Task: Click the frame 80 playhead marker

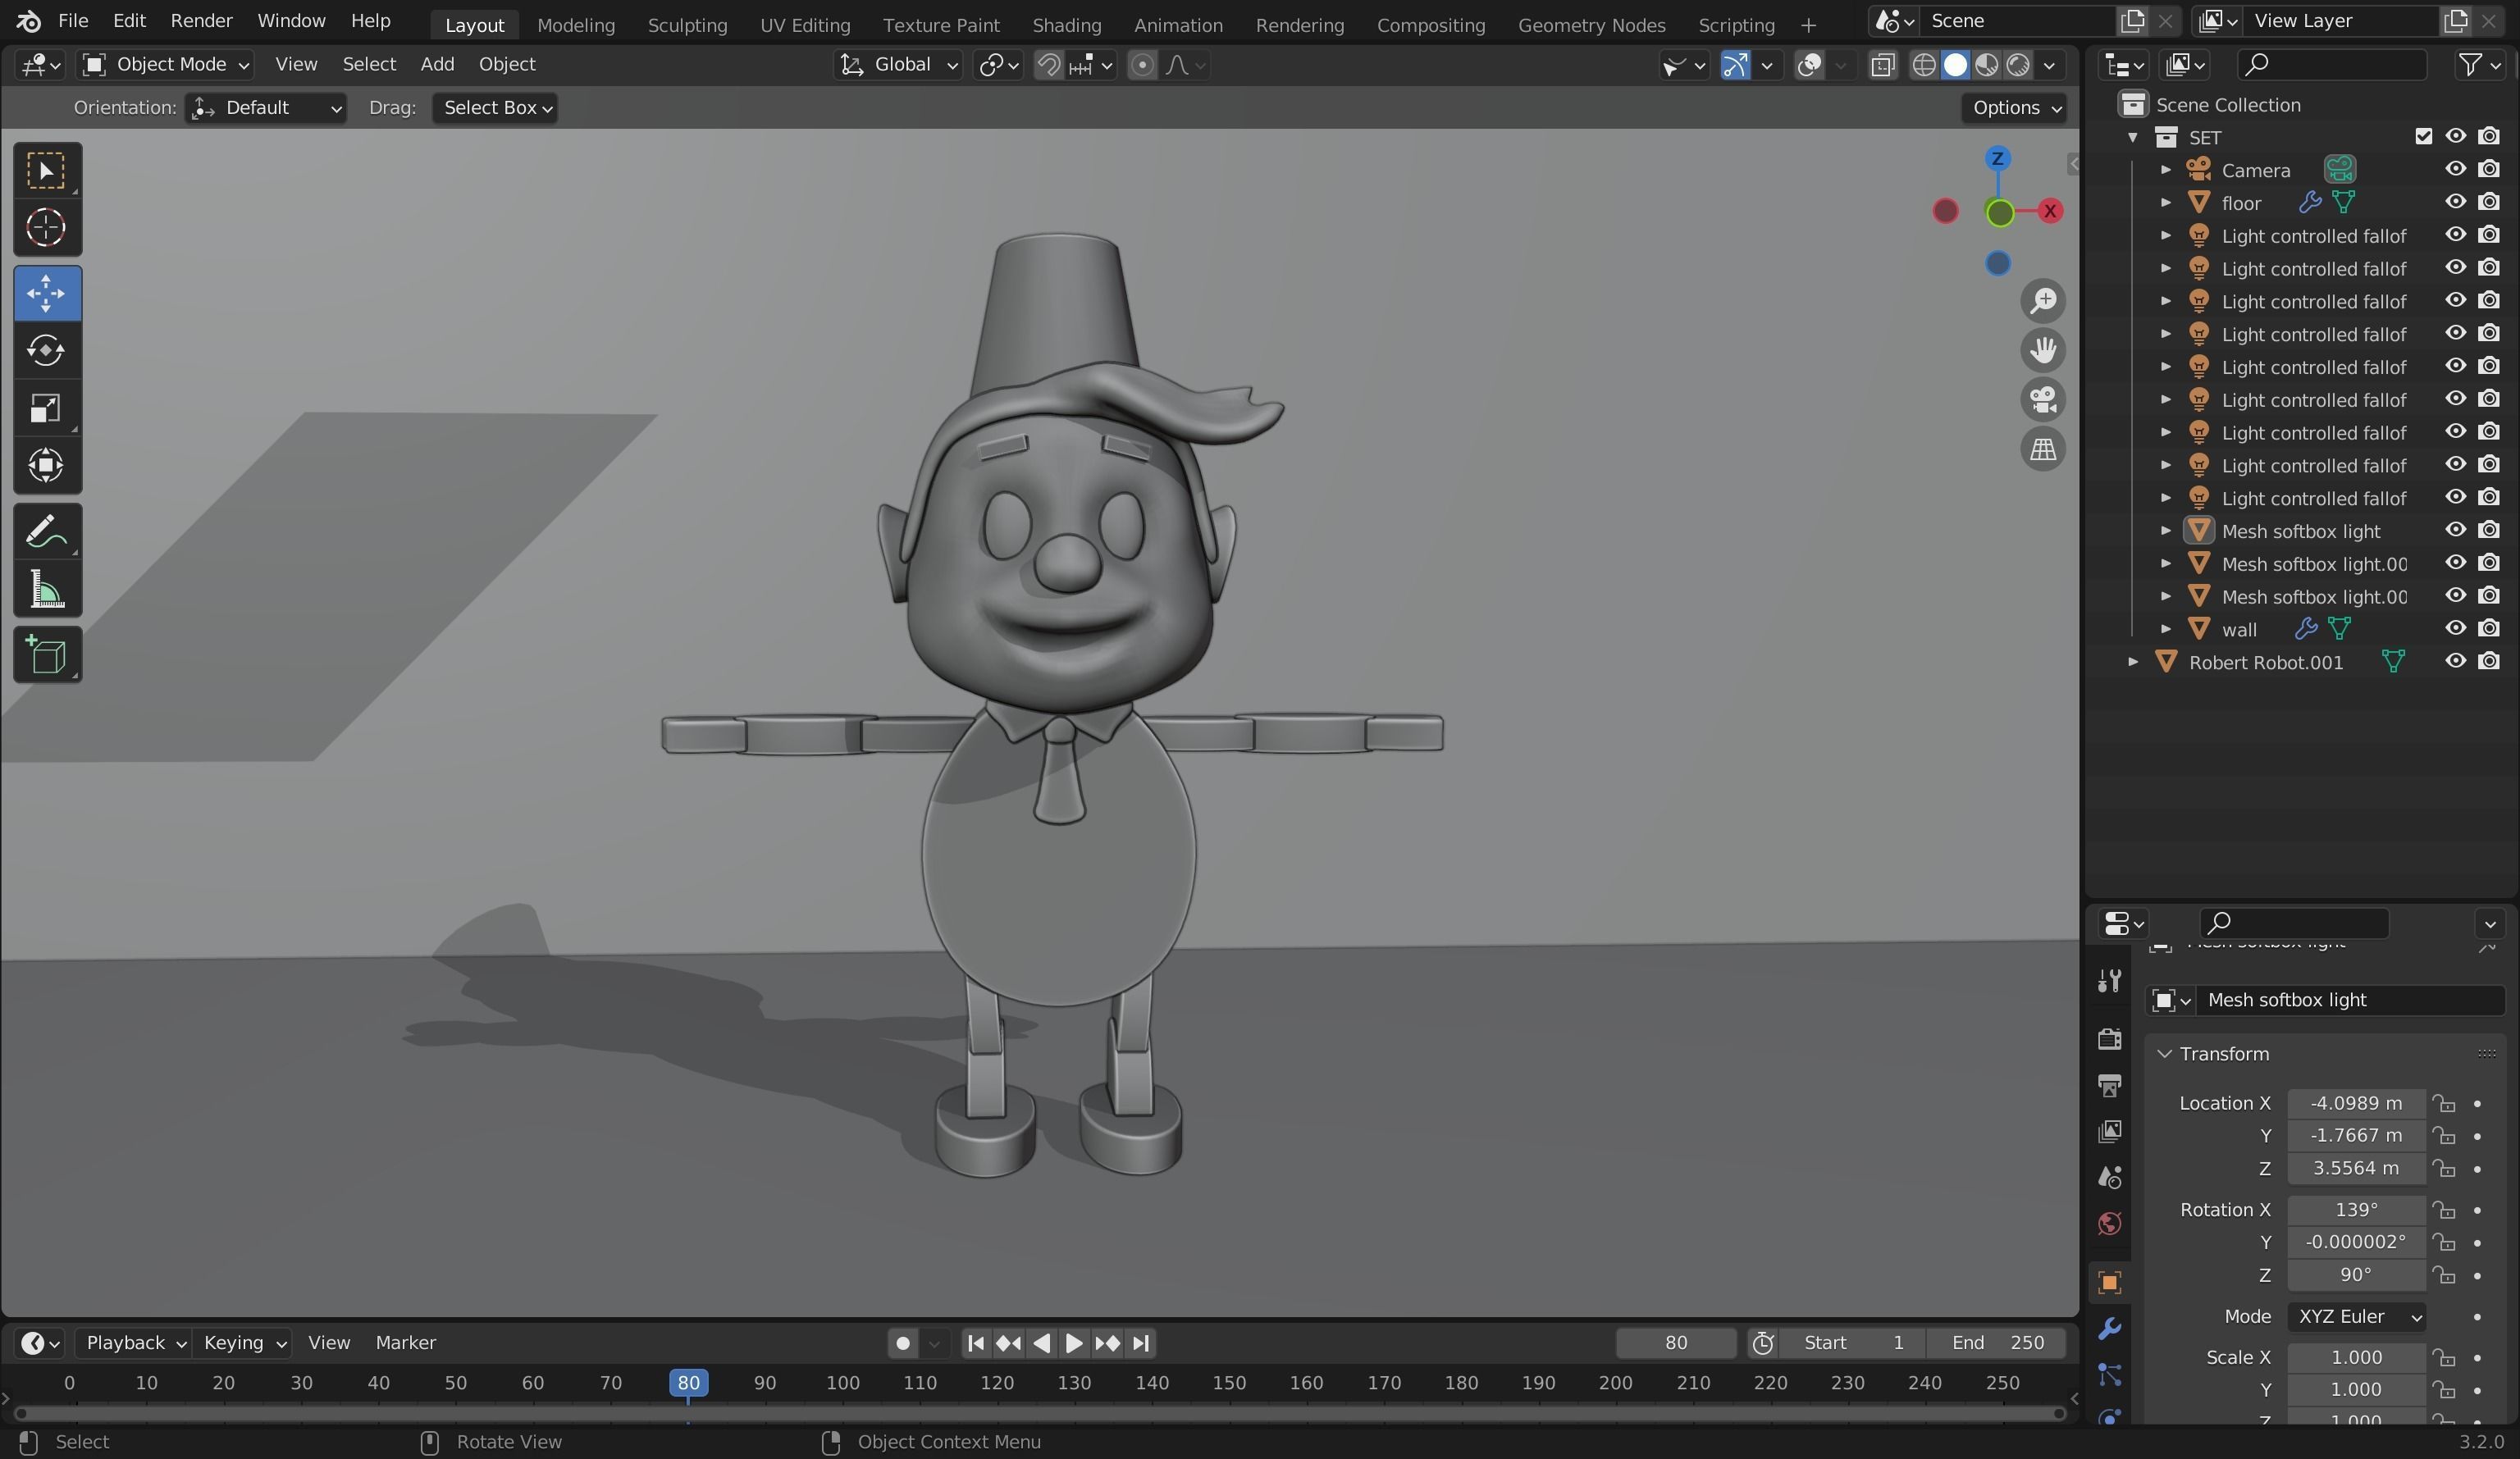Action: pyautogui.click(x=688, y=1383)
